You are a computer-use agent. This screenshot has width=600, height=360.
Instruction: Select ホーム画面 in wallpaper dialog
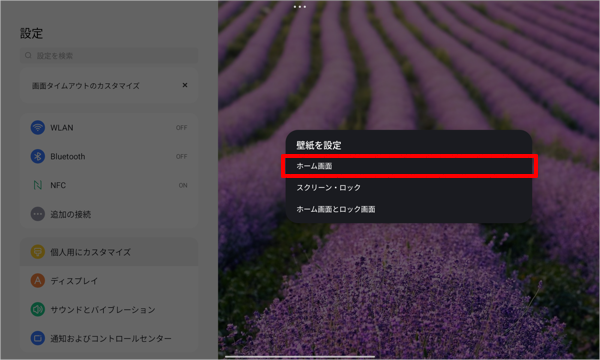point(409,166)
